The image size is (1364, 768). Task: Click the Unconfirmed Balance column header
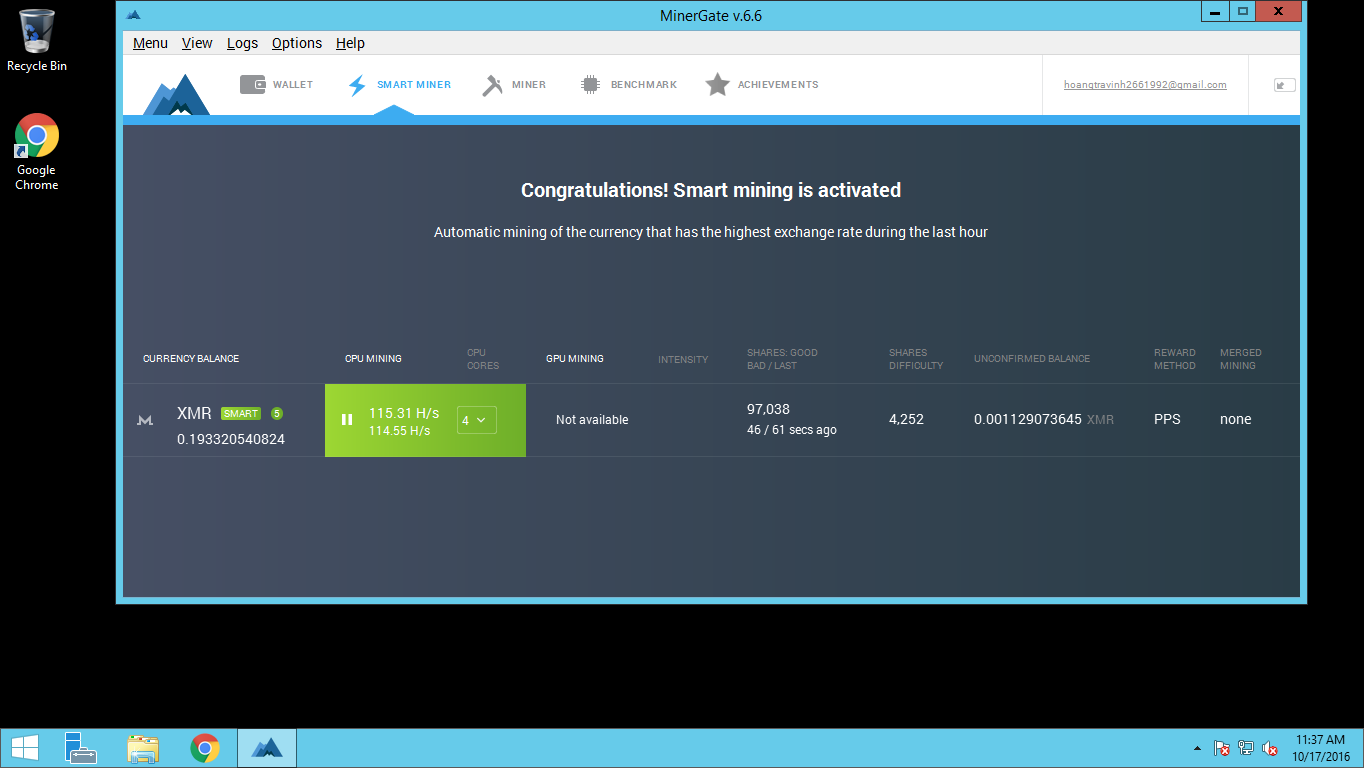click(x=1032, y=359)
